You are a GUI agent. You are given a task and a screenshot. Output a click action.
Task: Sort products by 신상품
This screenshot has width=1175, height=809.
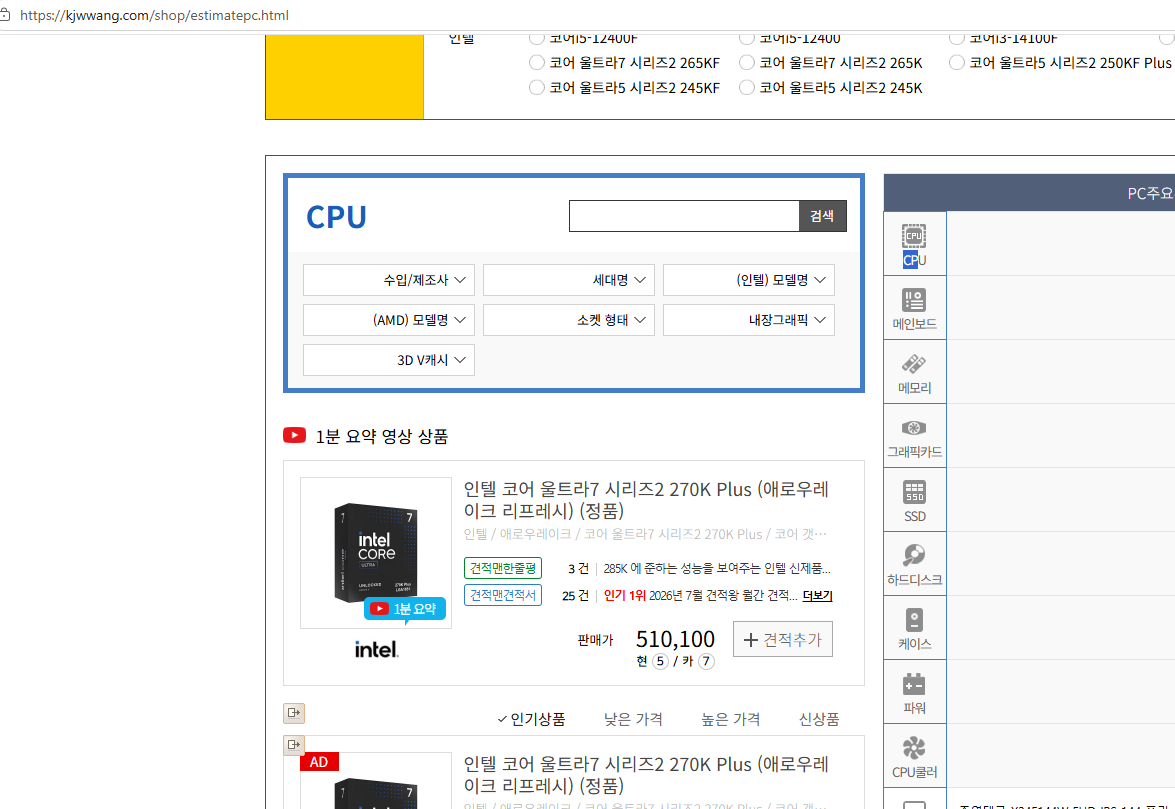point(819,719)
